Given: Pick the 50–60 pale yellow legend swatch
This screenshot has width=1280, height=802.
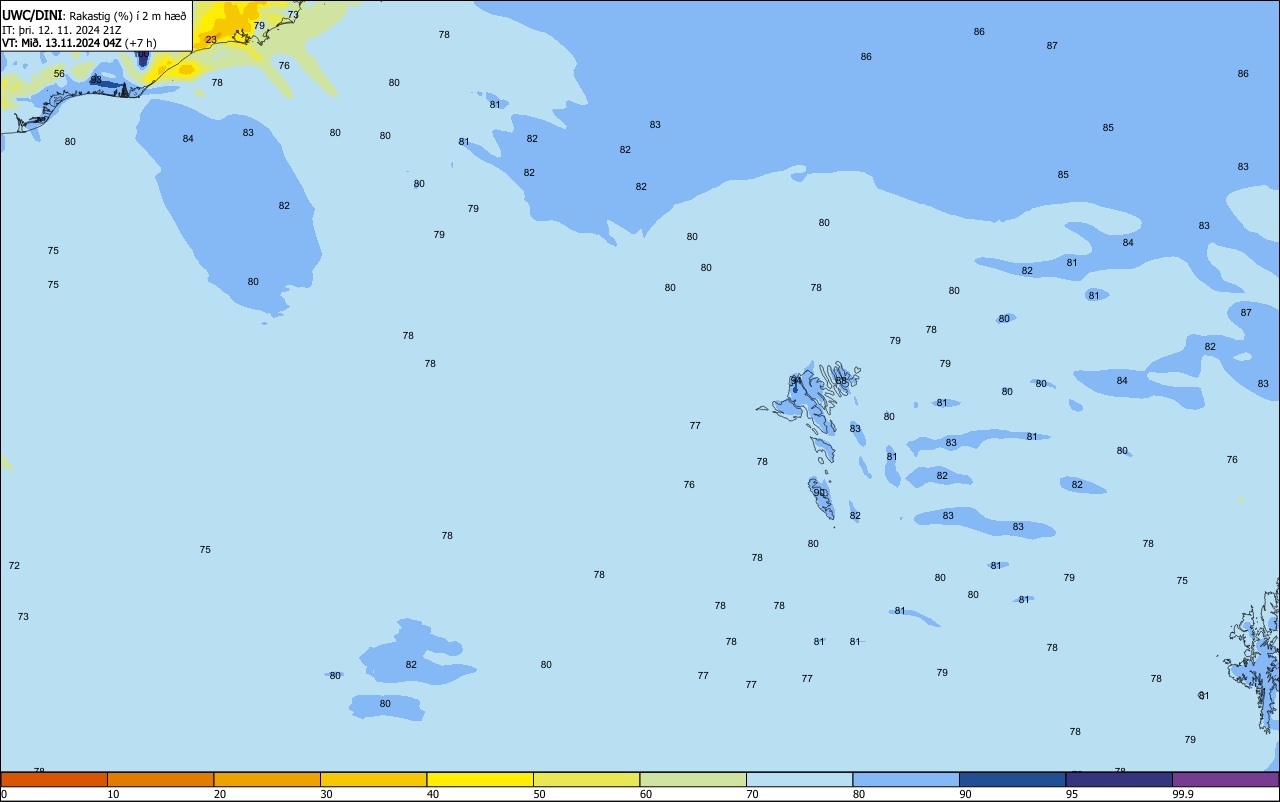Looking at the screenshot, I should point(587,779).
